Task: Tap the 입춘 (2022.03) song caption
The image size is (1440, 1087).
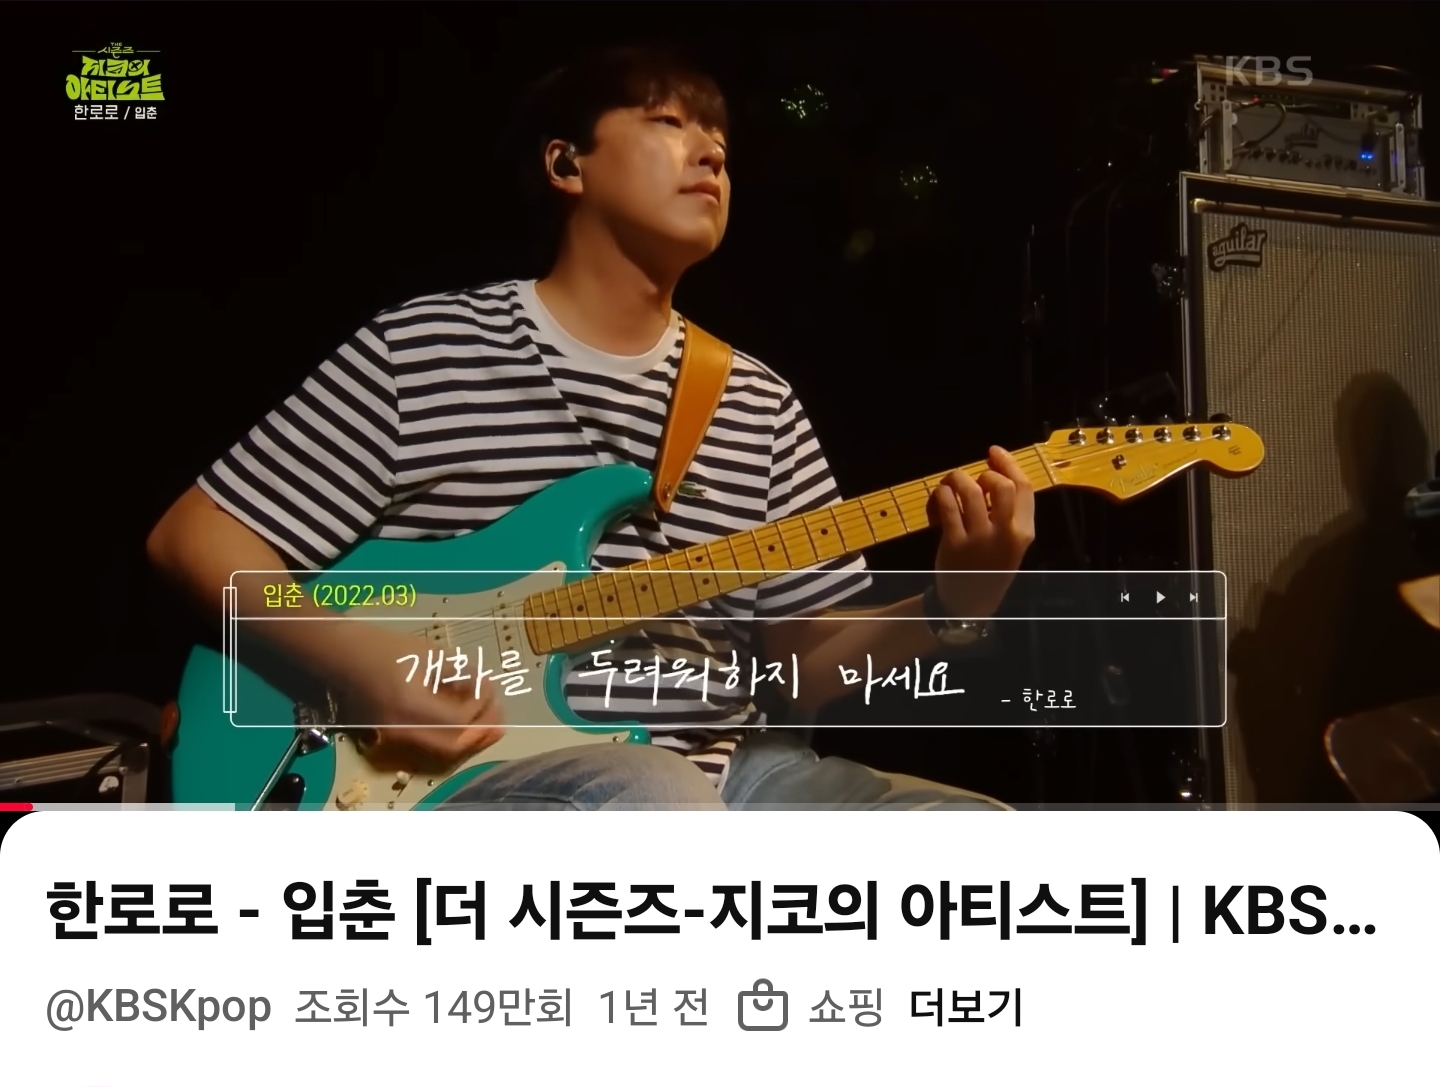Action: (x=339, y=595)
